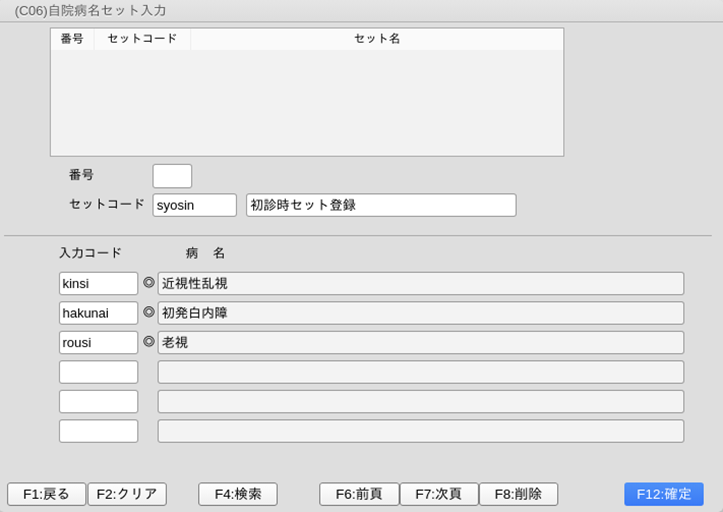Image resolution: width=723 pixels, height=512 pixels.
Task: Open search with F4:検索
Action: click(x=238, y=494)
